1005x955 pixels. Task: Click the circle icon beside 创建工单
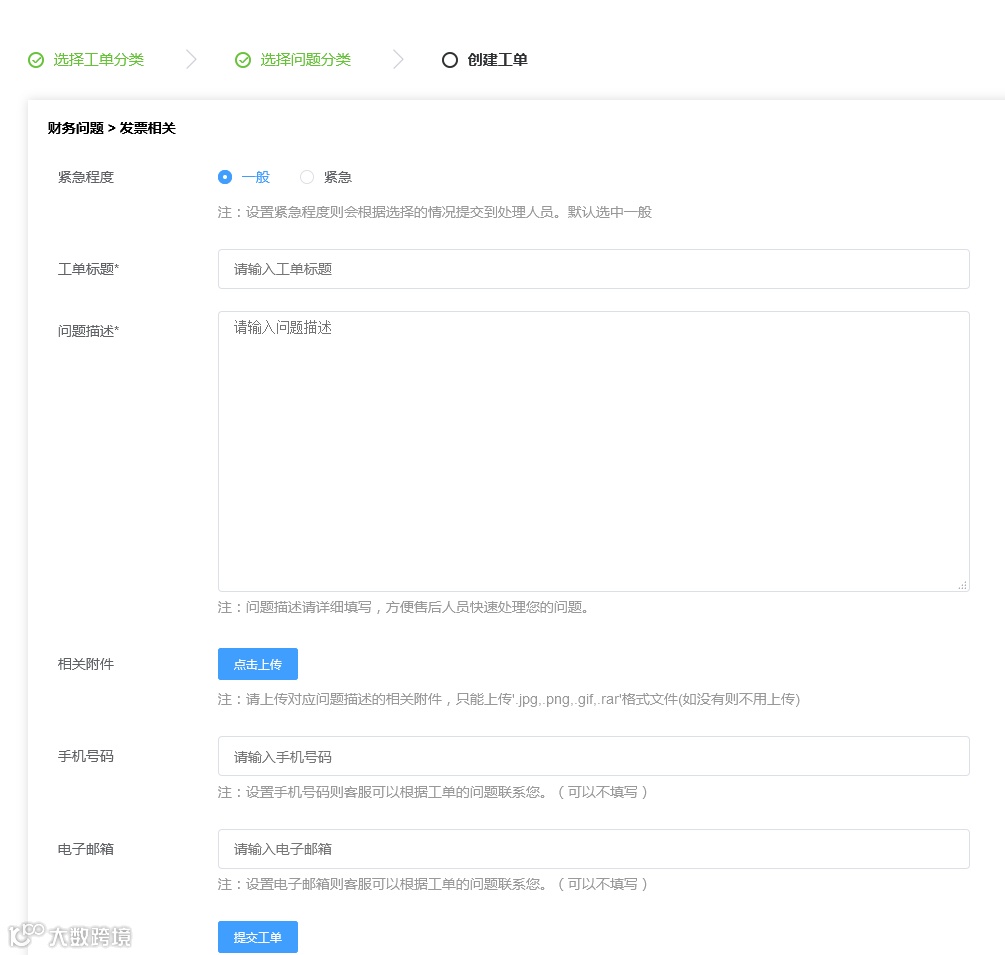450,60
